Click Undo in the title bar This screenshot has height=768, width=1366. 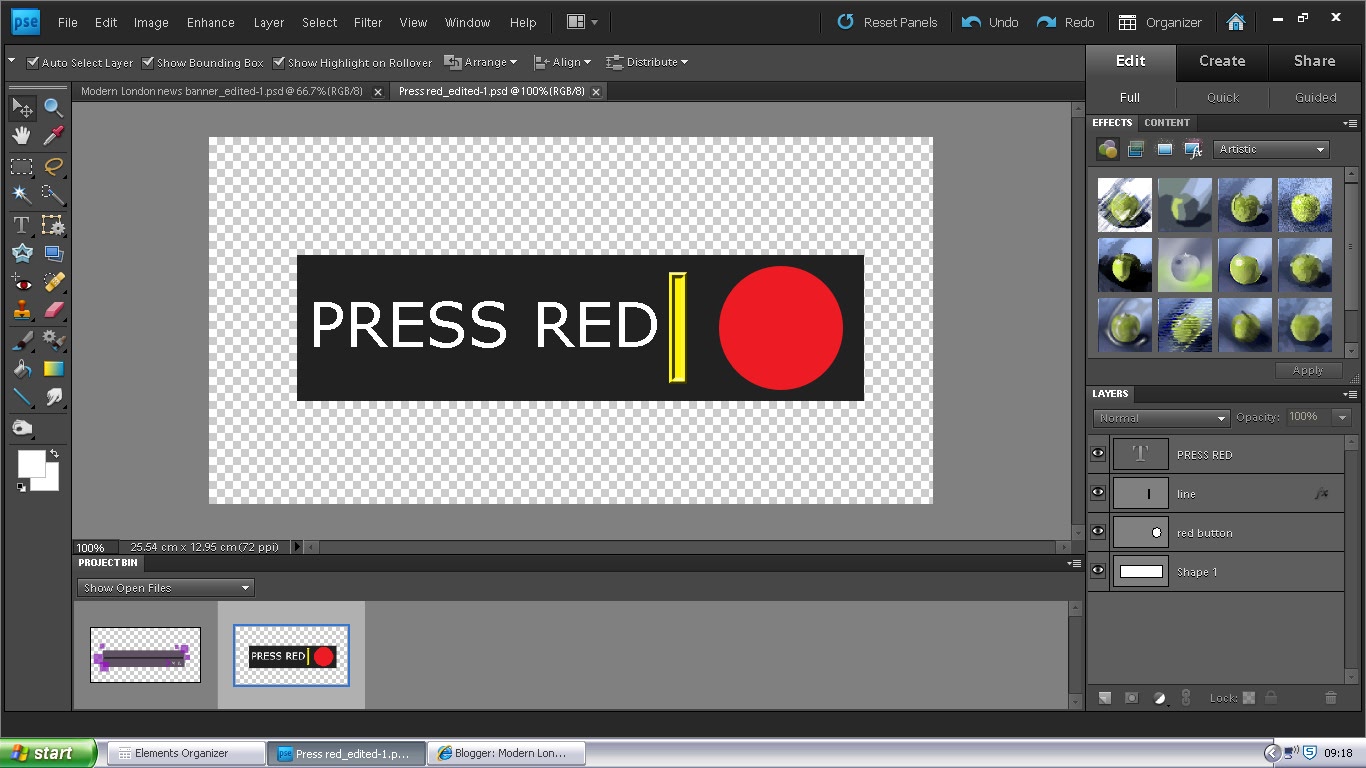tap(989, 21)
